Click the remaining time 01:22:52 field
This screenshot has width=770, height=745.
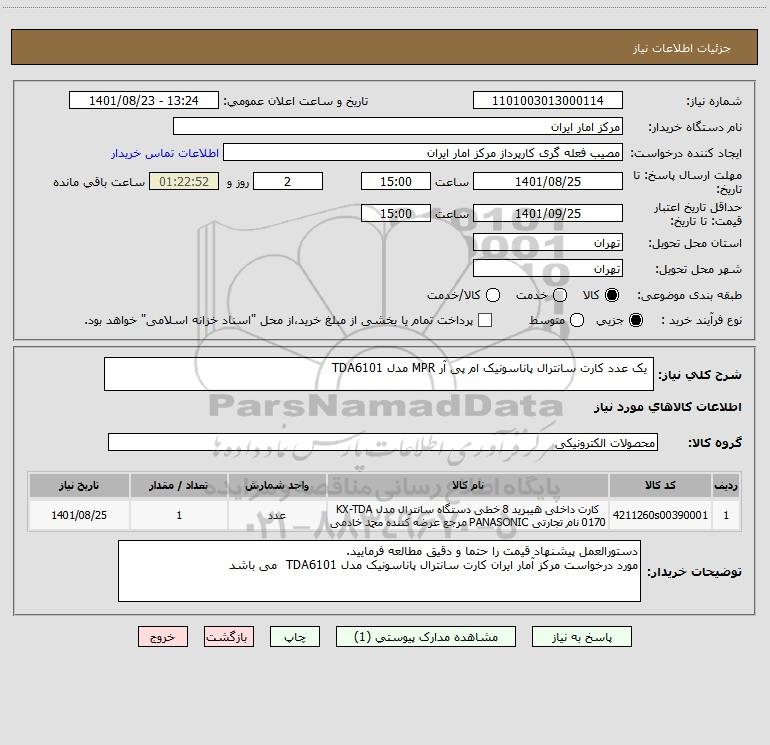pyautogui.click(x=184, y=181)
